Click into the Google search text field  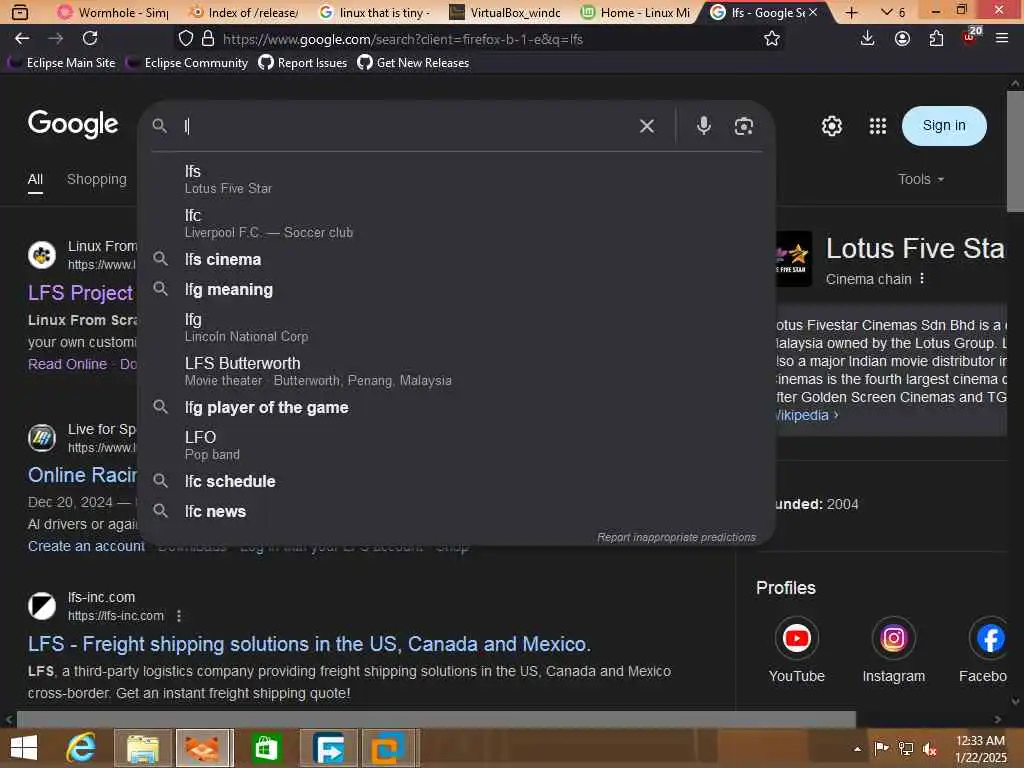[405, 126]
